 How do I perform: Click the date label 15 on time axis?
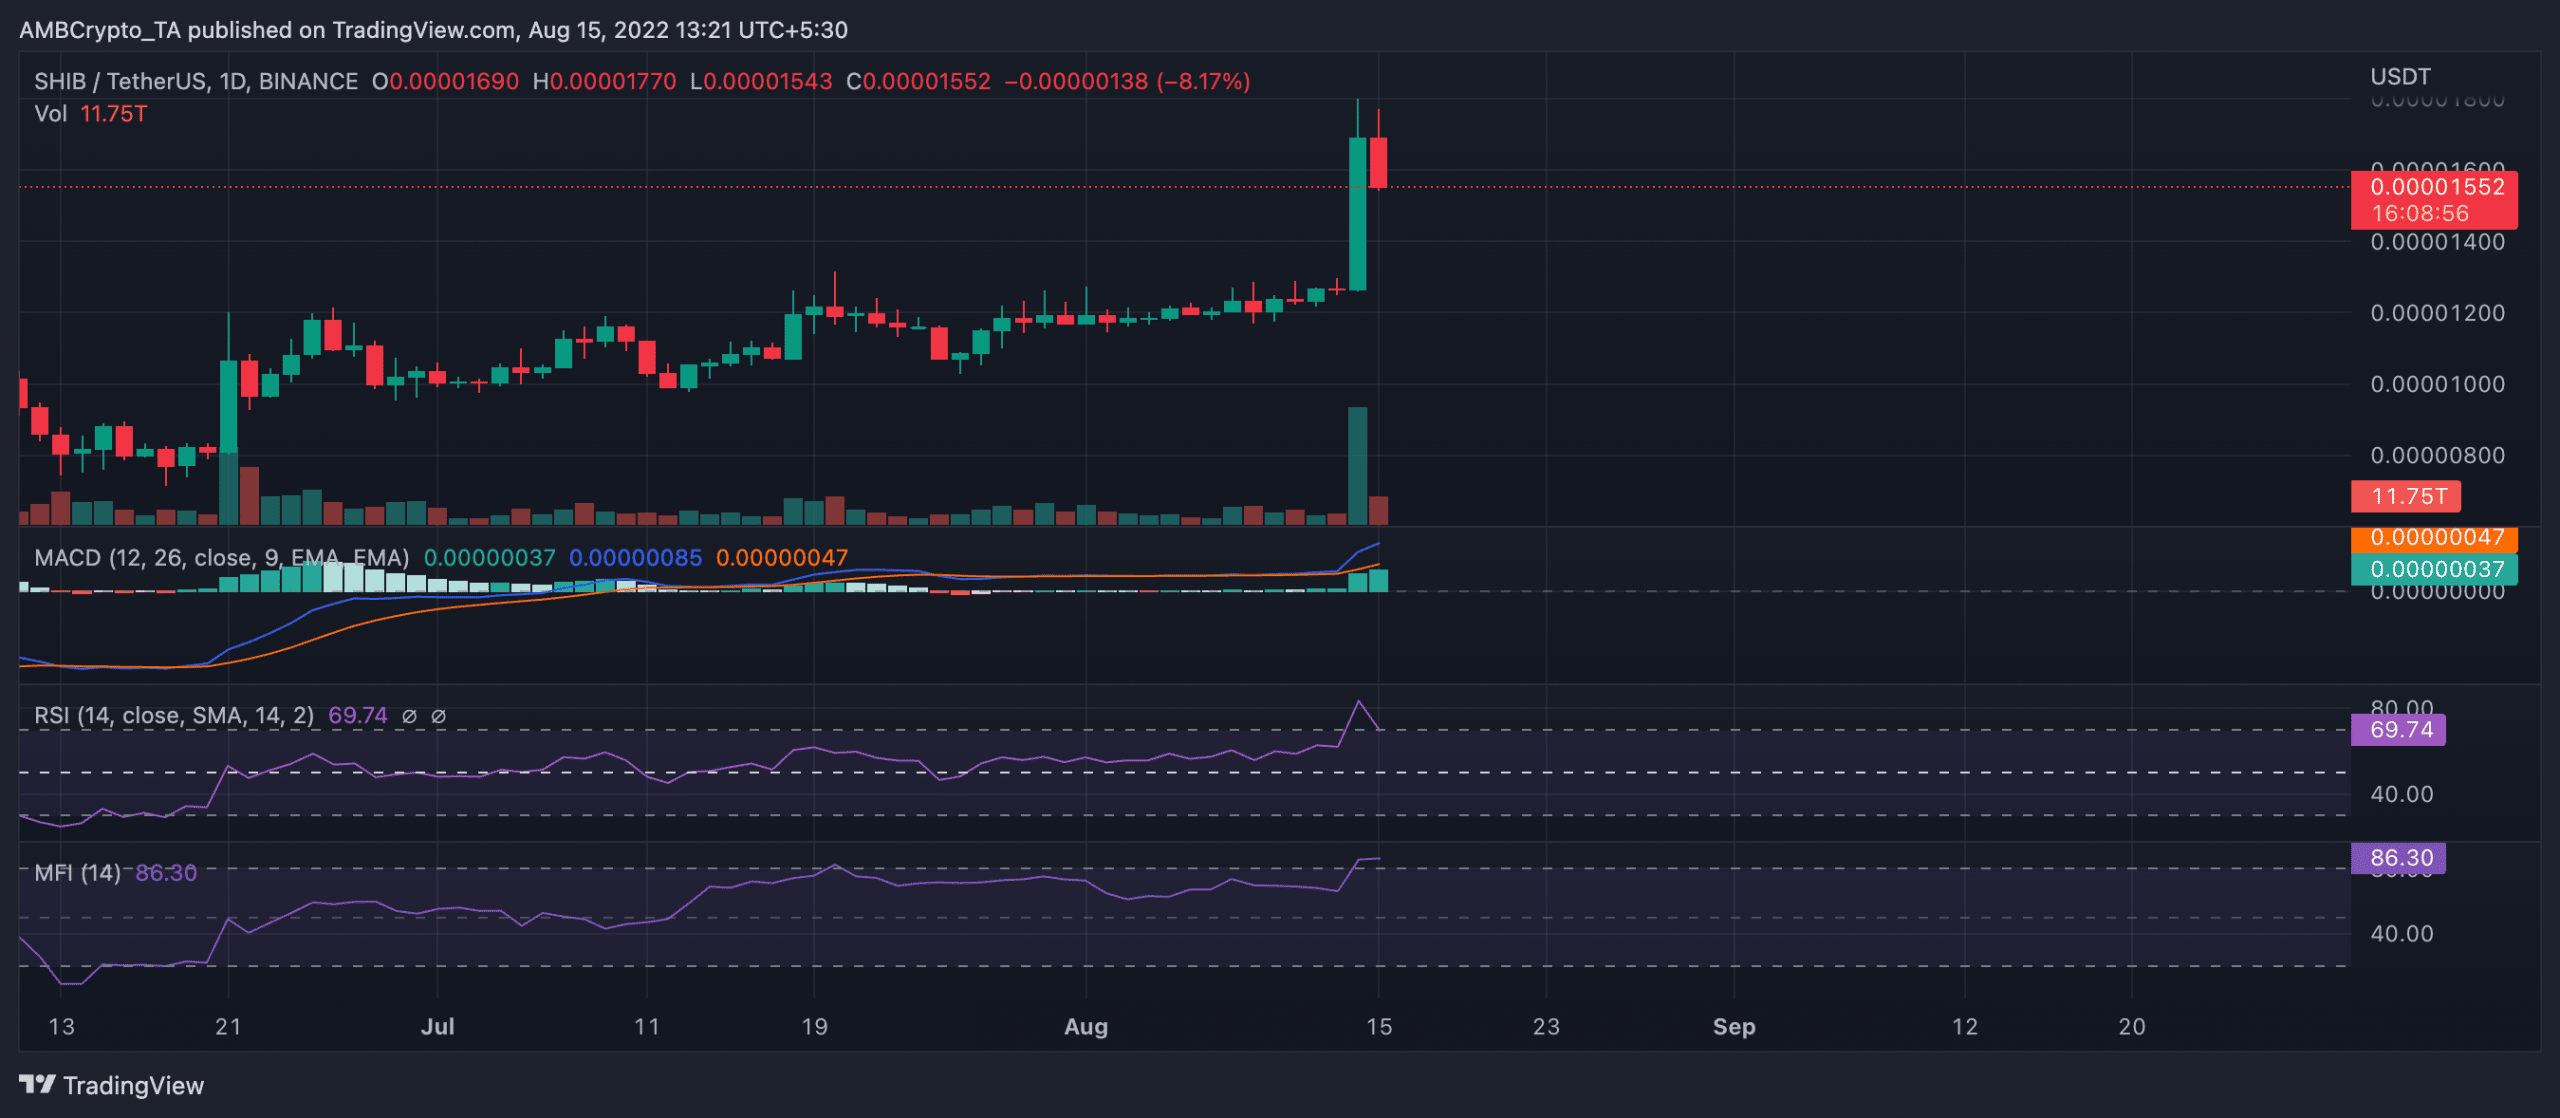1379,1026
